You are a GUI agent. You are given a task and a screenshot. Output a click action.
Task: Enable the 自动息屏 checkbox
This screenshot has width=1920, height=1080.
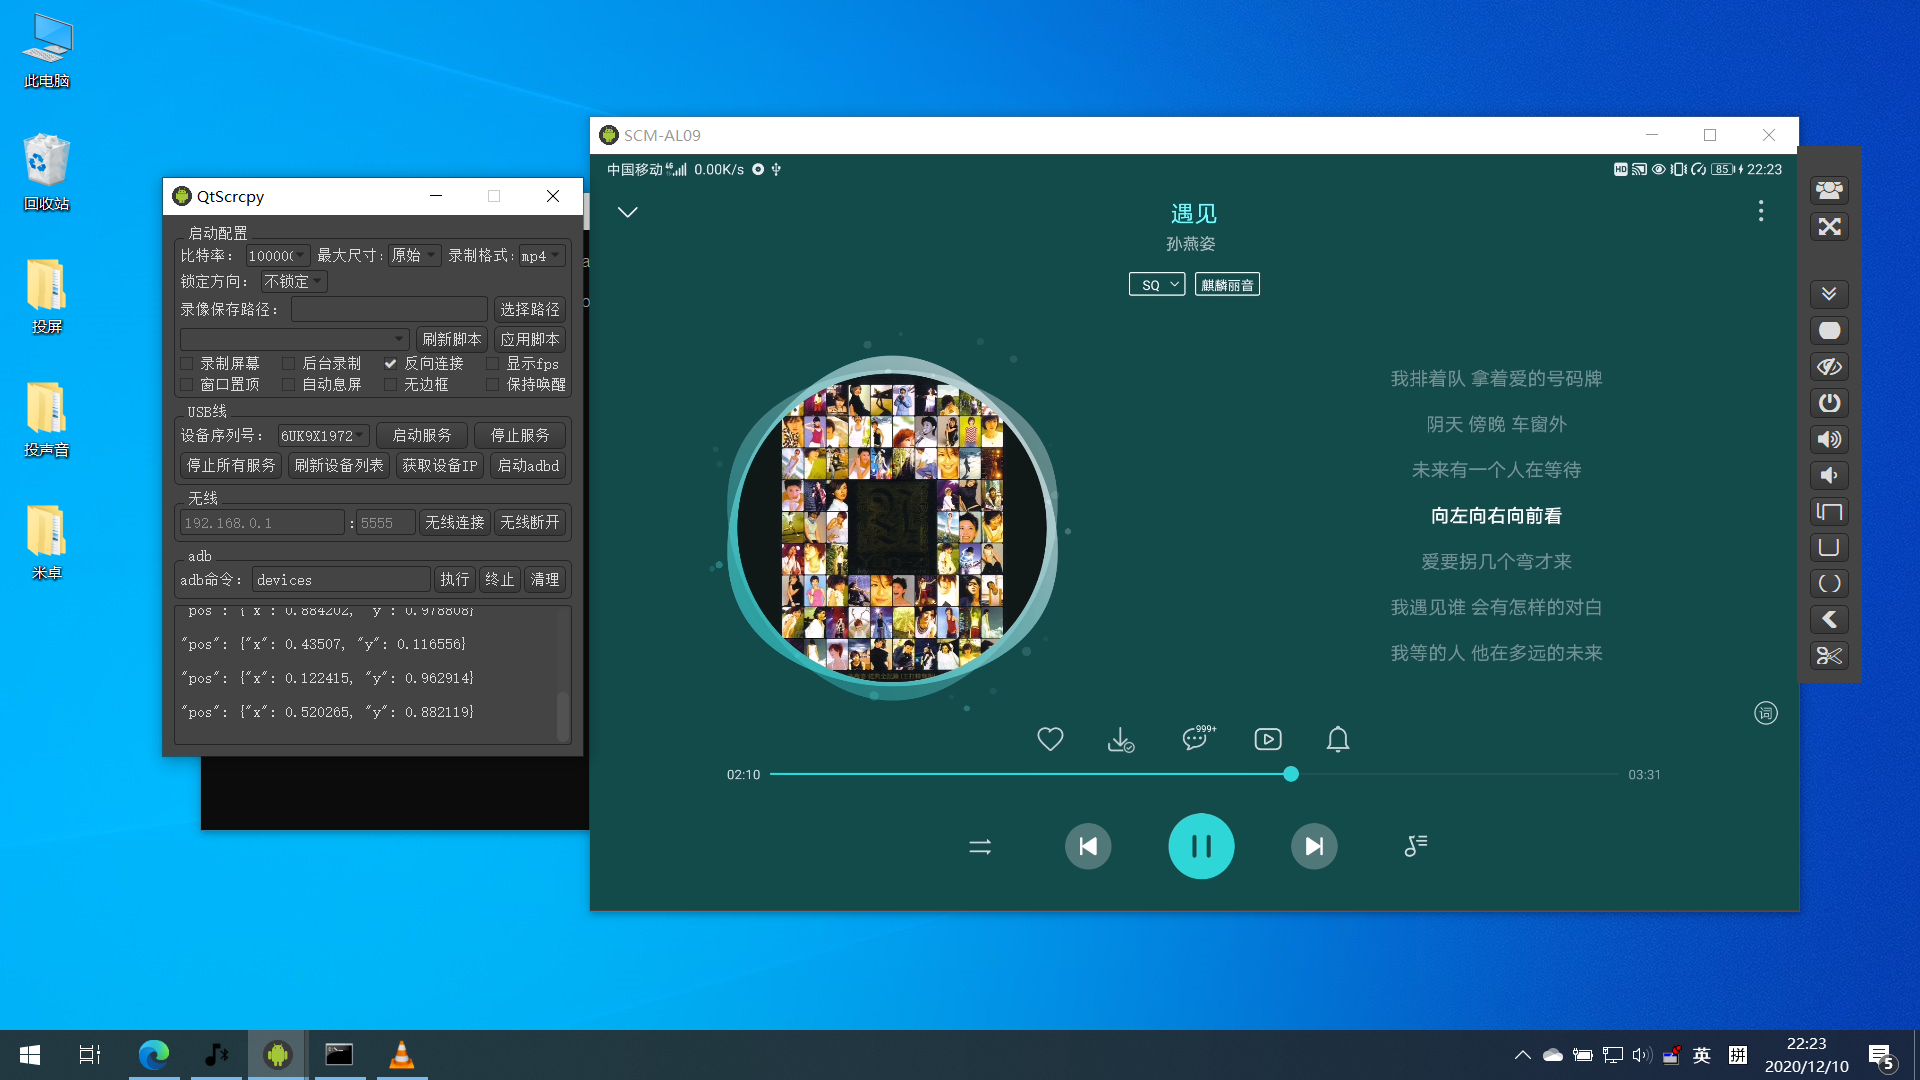point(289,385)
